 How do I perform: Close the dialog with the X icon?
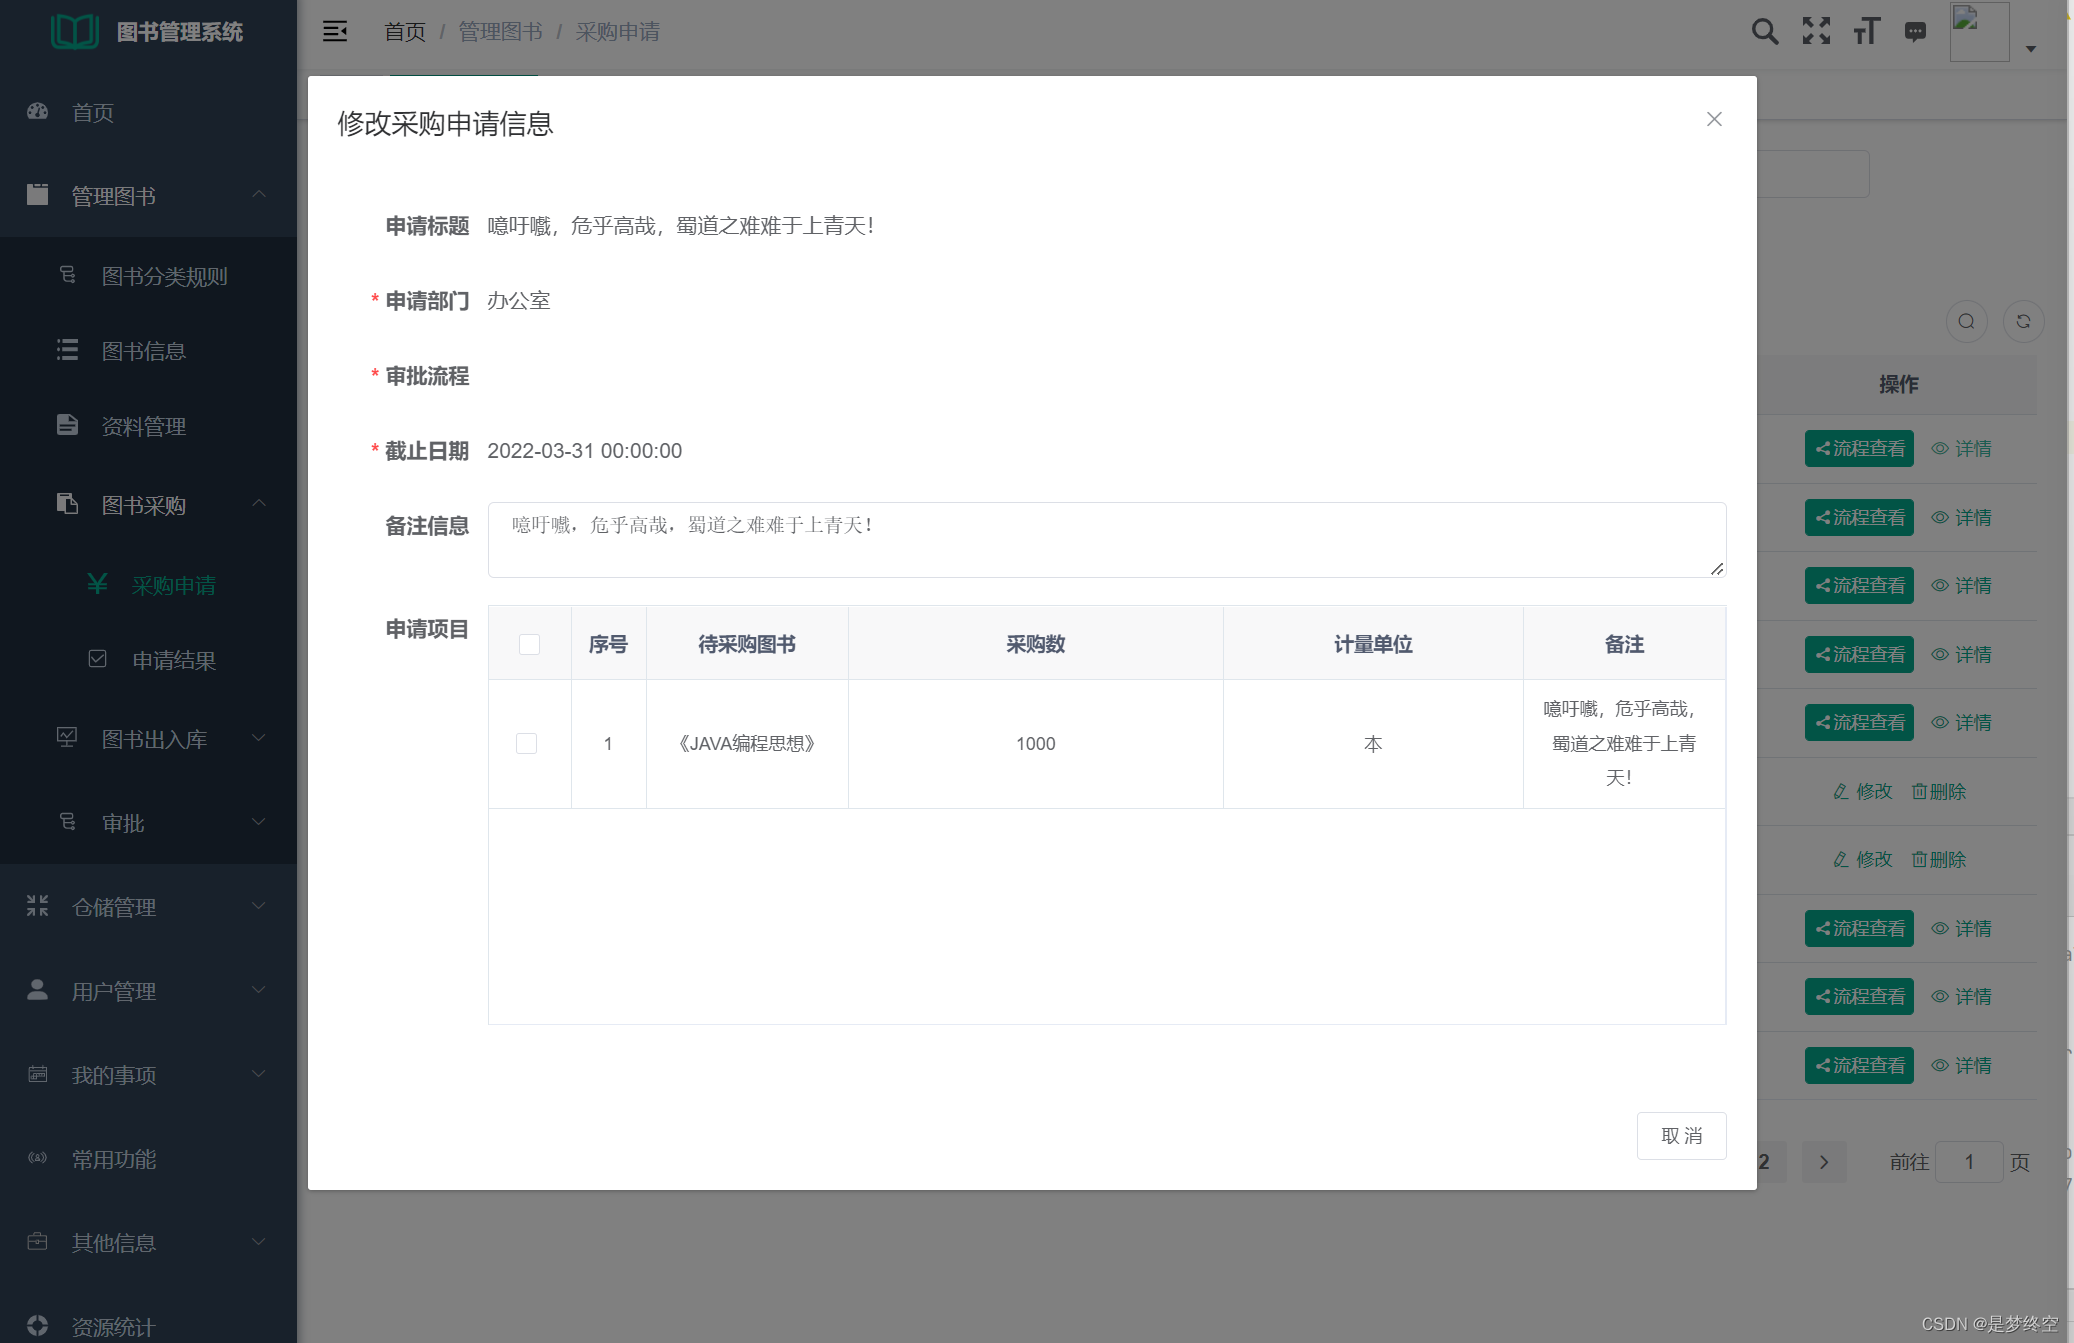pos(1714,120)
